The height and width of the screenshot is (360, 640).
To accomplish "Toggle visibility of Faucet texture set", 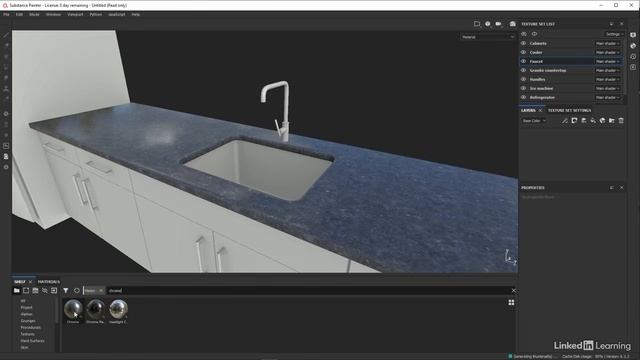I will pos(523,61).
